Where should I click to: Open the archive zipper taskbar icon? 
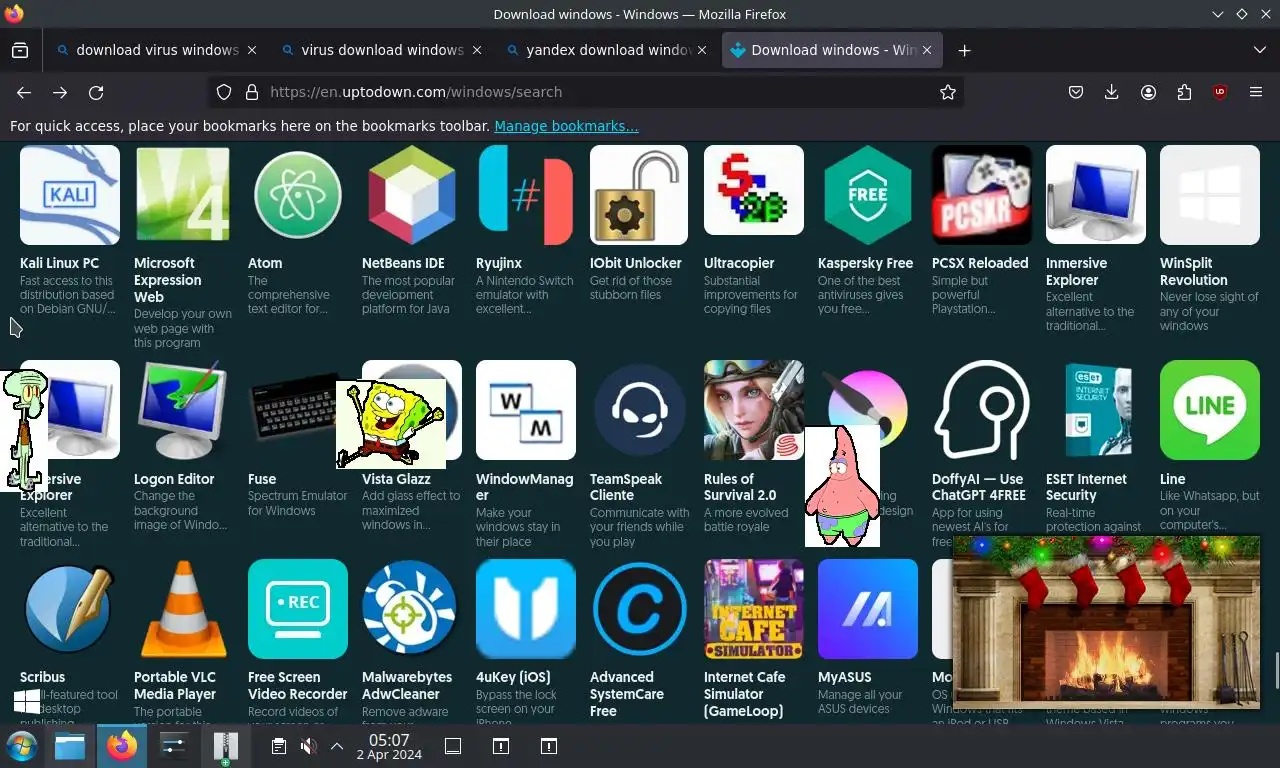tap(226, 746)
